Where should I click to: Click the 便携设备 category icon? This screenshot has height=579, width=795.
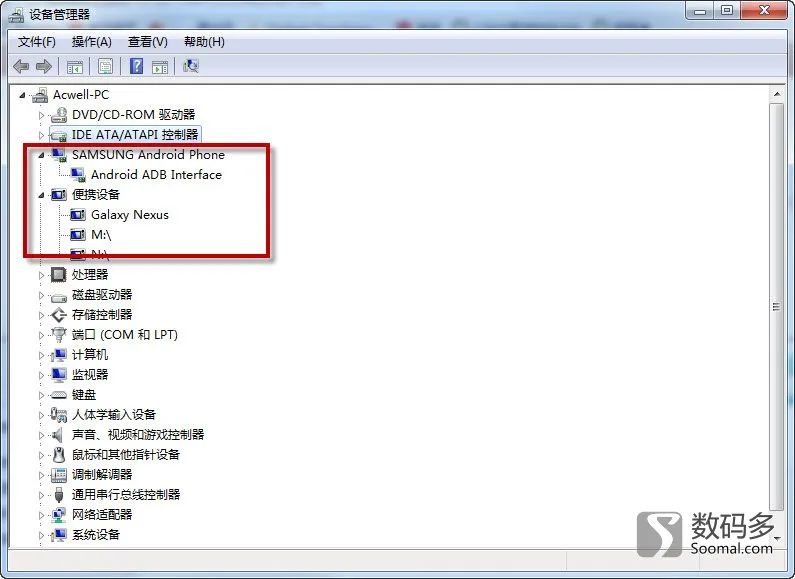[x=59, y=195]
